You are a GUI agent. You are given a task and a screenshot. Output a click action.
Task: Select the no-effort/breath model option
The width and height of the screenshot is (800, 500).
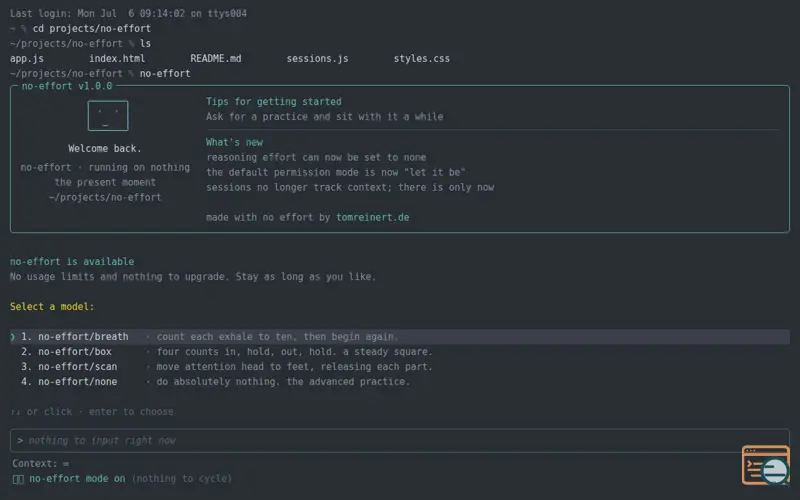399,337
